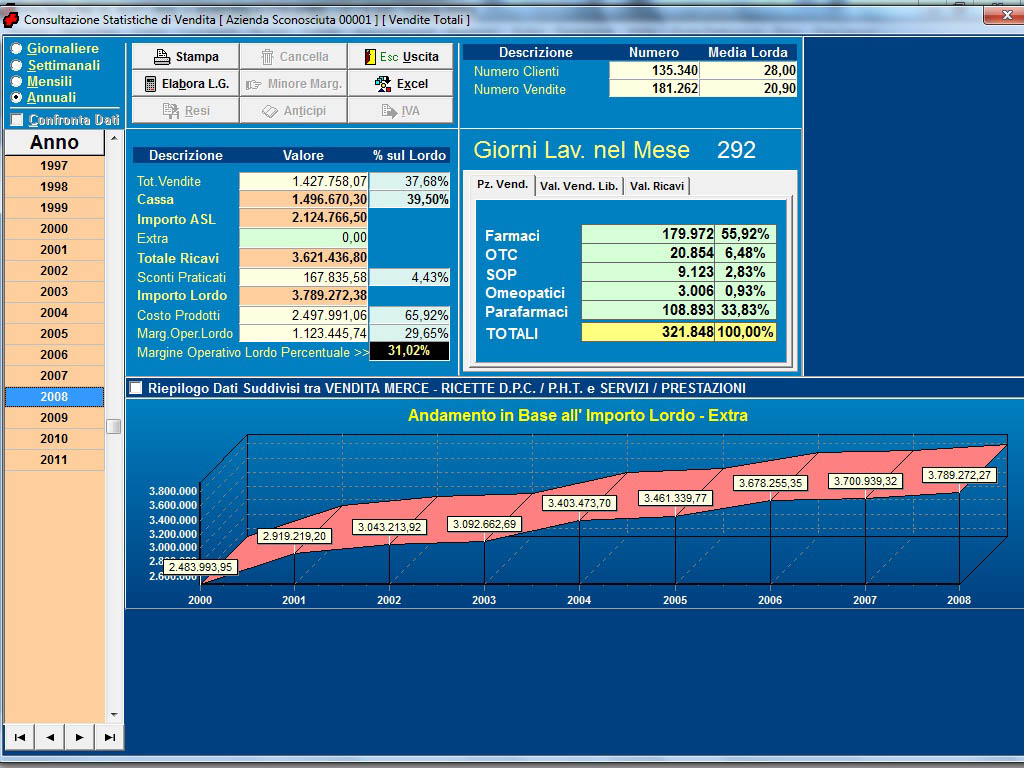
Task: Select the Giornaliere radio option
Action: point(16,48)
